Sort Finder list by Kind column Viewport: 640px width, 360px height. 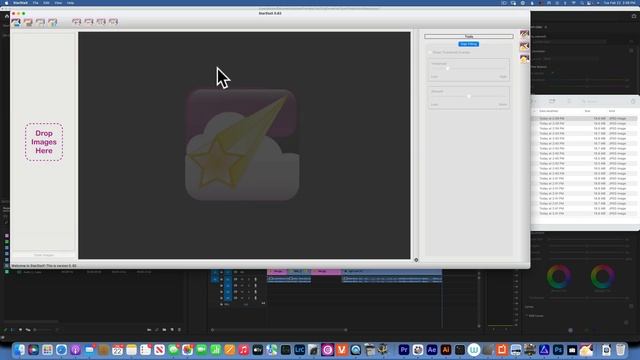point(612,111)
